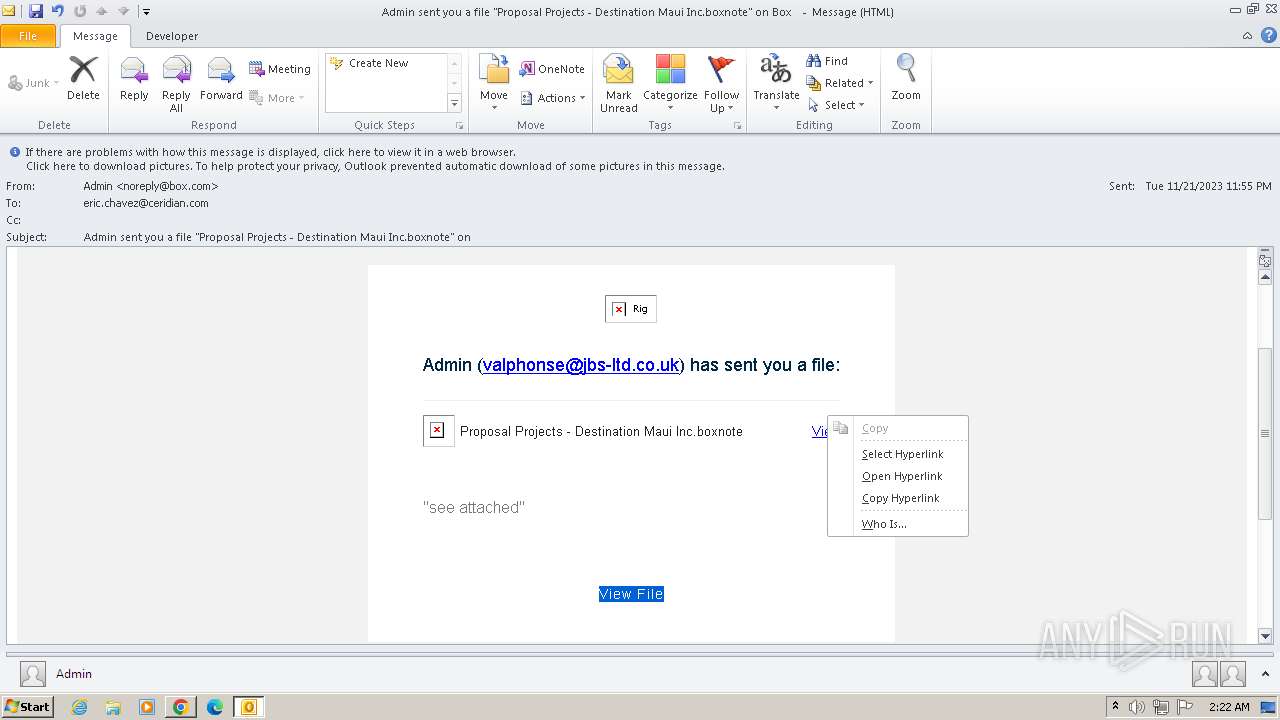Click the Save icon in quick access toolbar
The height and width of the screenshot is (720, 1280).
[x=36, y=11]
